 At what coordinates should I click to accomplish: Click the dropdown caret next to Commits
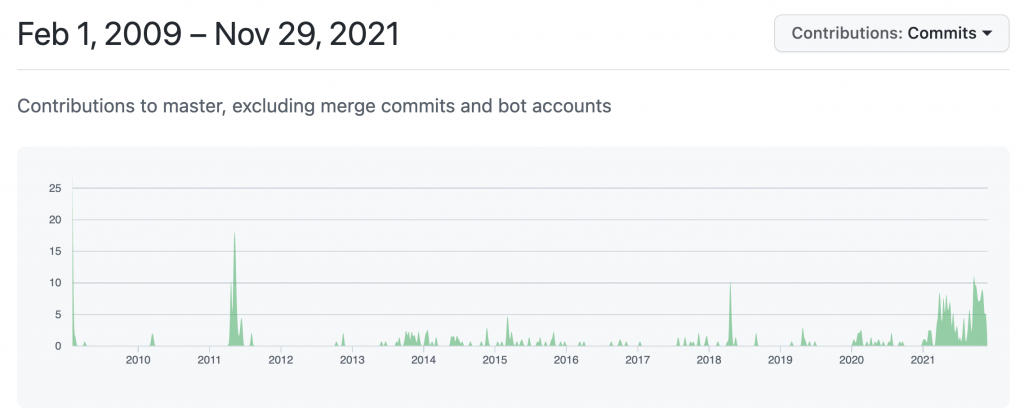[x=987, y=33]
